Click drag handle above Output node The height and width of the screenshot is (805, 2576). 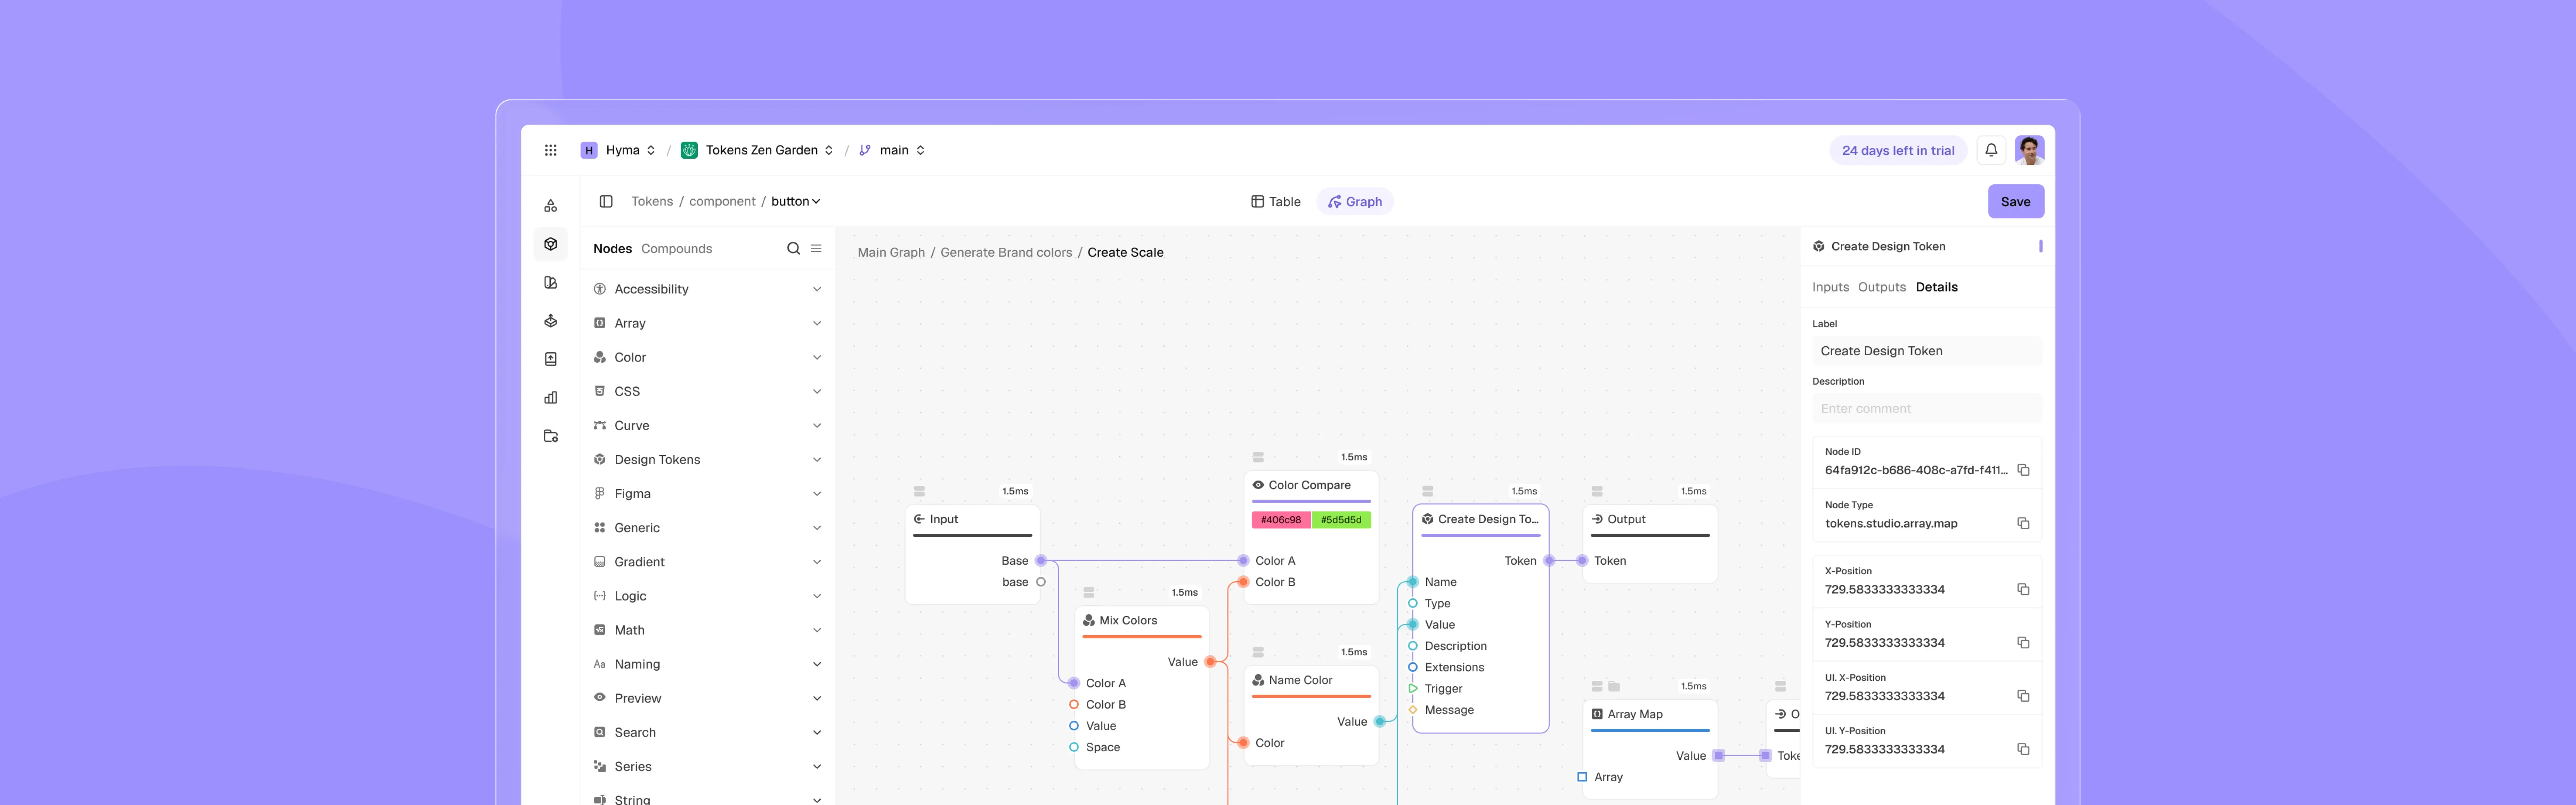[1597, 491]
